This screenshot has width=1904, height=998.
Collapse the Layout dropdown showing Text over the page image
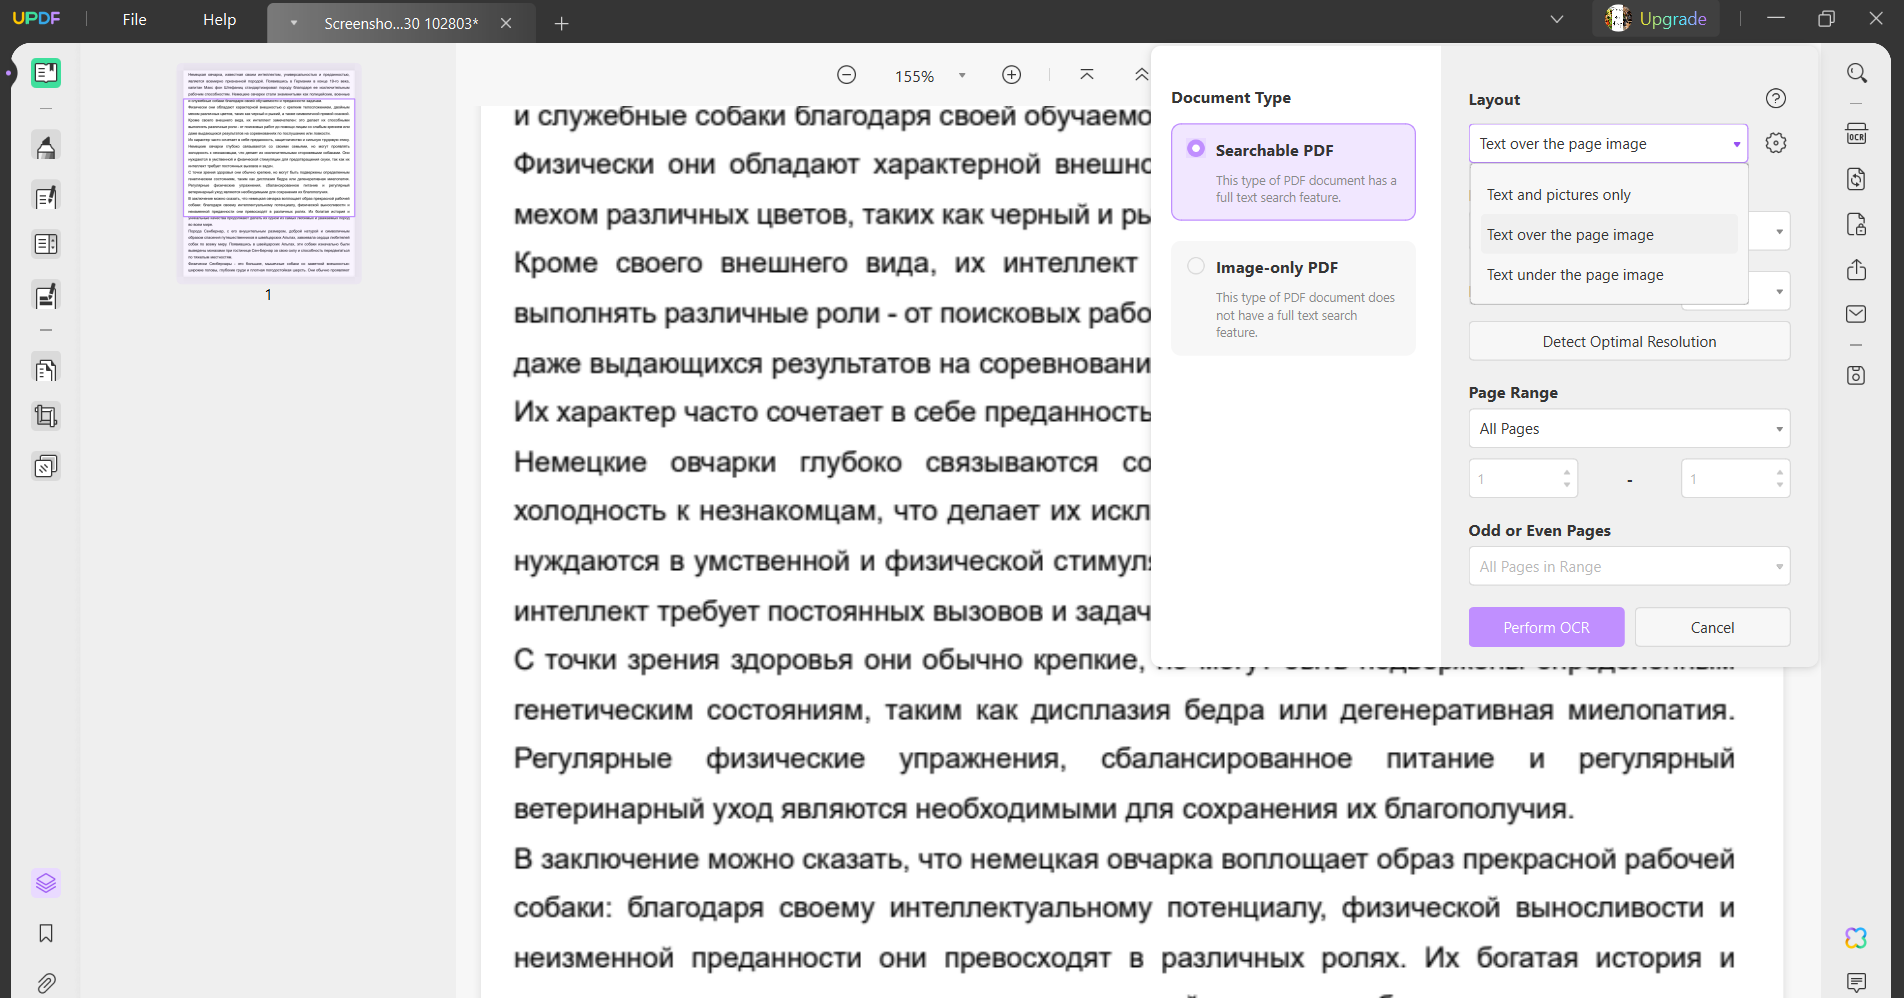click(x=1608, y=144)
